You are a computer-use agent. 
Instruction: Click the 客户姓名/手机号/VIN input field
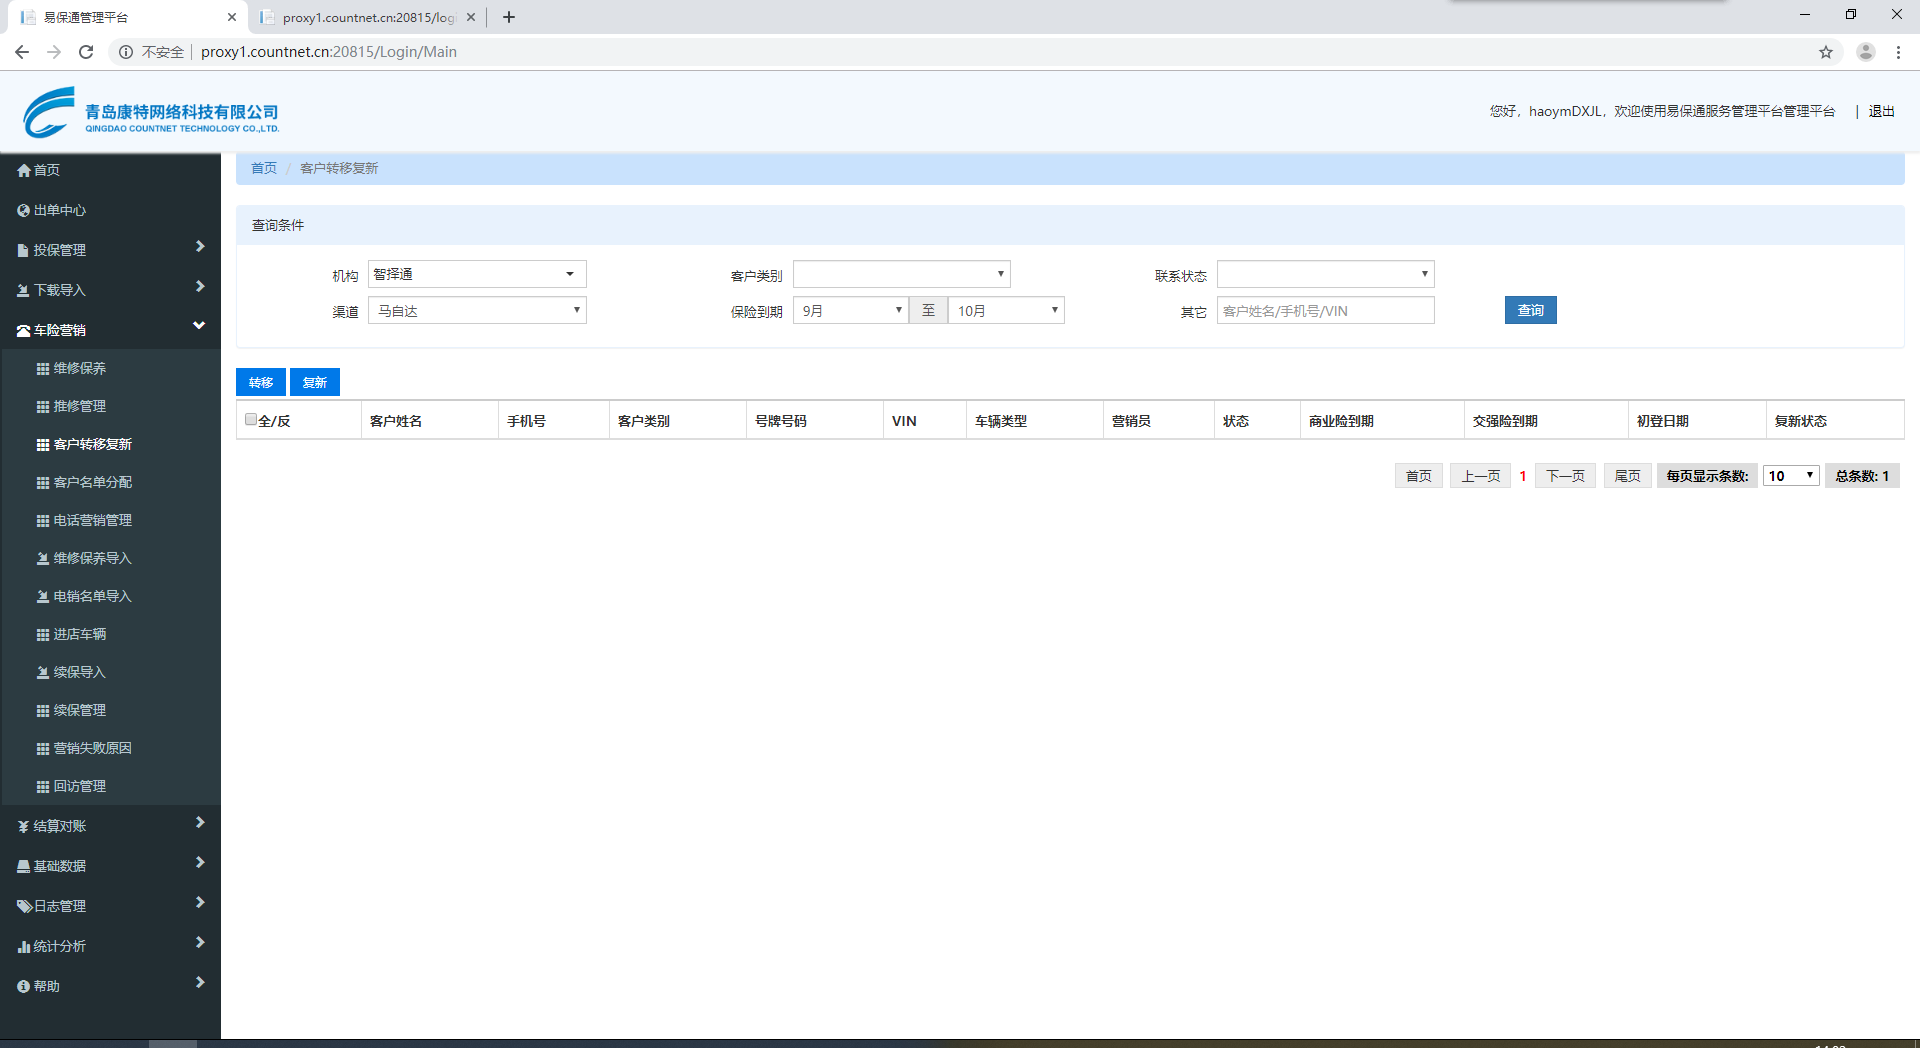(1326, 311)
